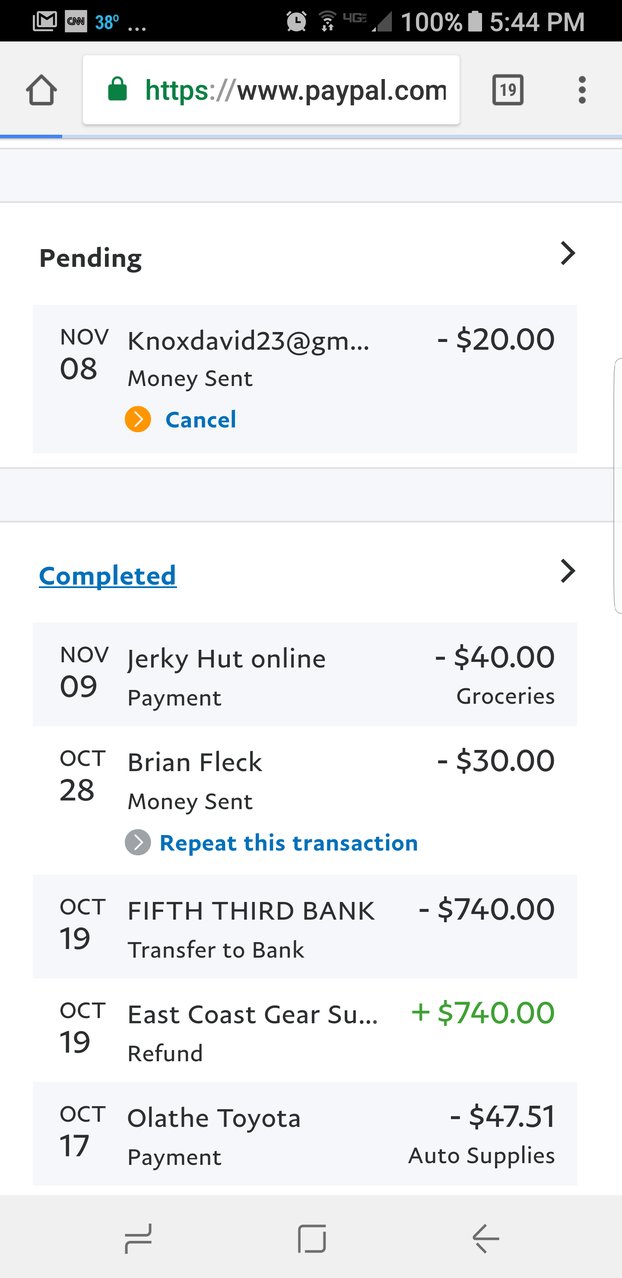Tap the orange arrow icon beside Cancel
Viewport: 622px width, 1278px height.
point(138,420)
